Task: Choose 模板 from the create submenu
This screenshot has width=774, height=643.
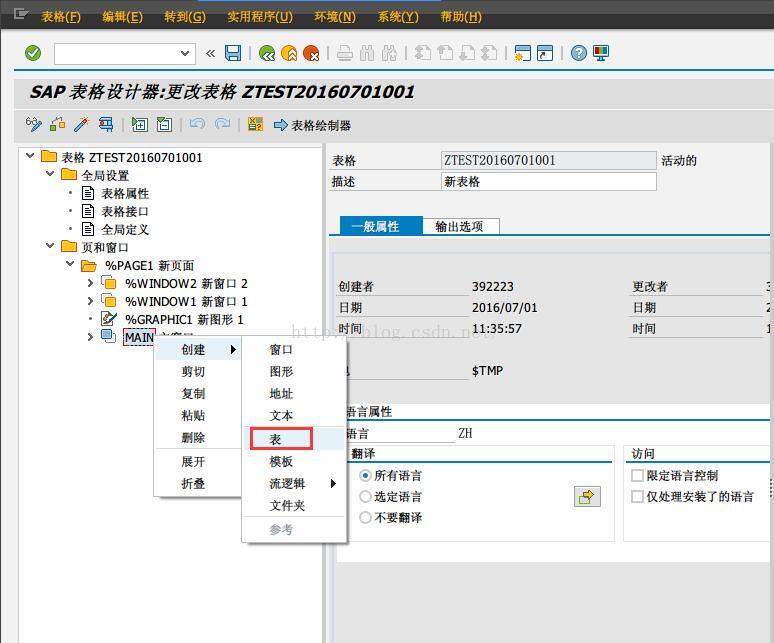Action: (294, 461)
